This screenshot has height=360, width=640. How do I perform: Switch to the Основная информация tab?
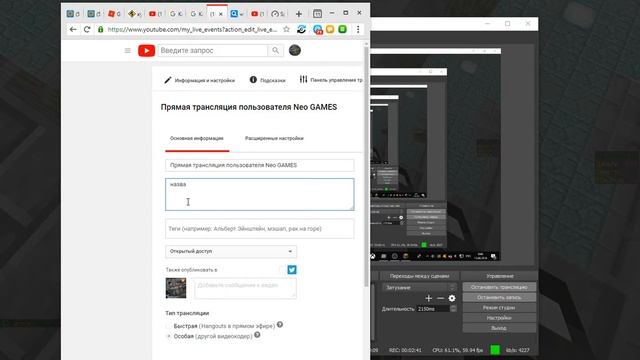coord(197,138)
